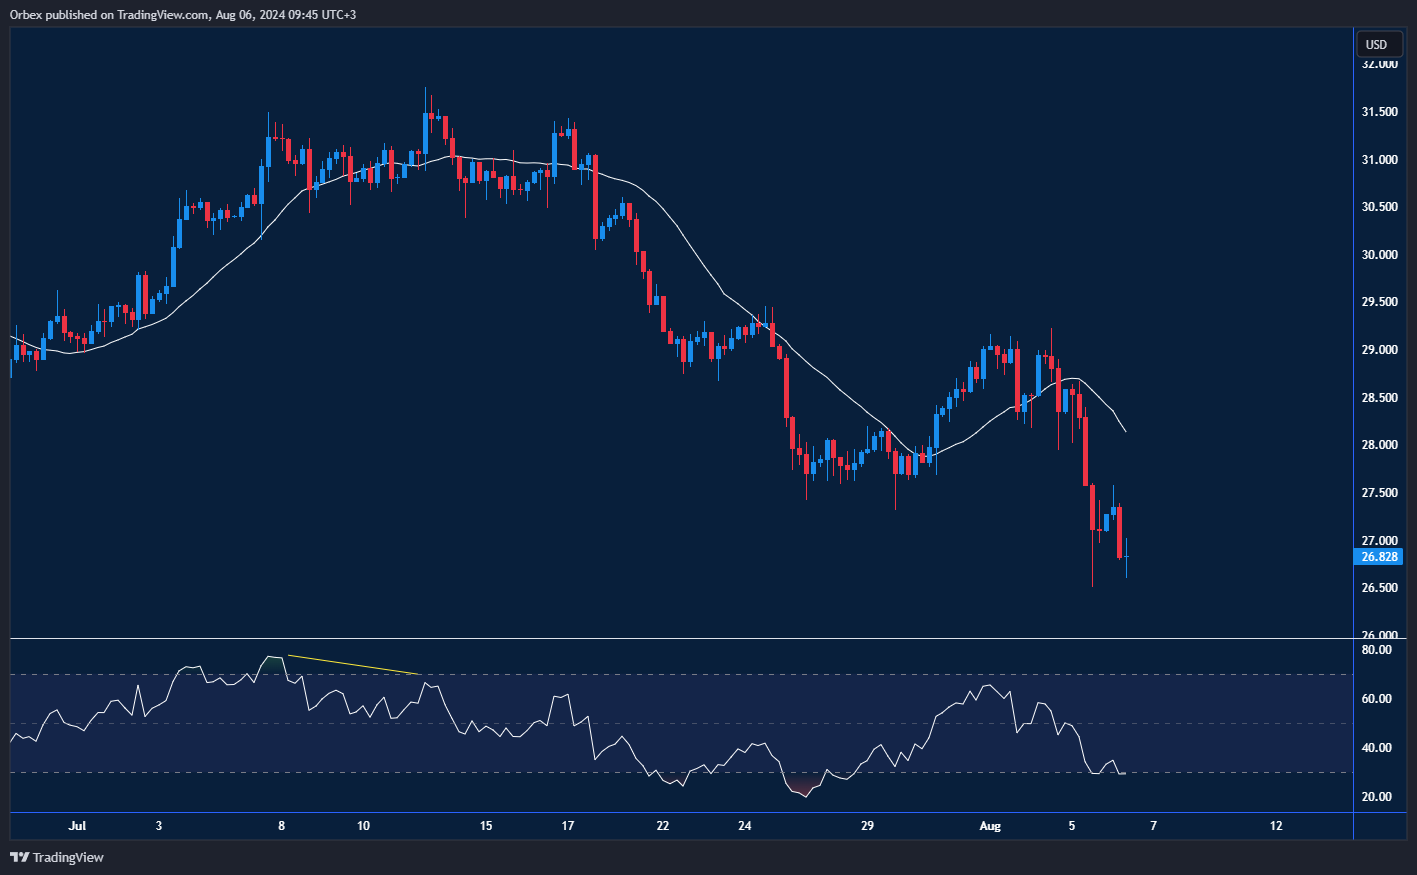1417x875 pixels.
Task: Select the 12 date marker on the time axis
Action: 1276,826
